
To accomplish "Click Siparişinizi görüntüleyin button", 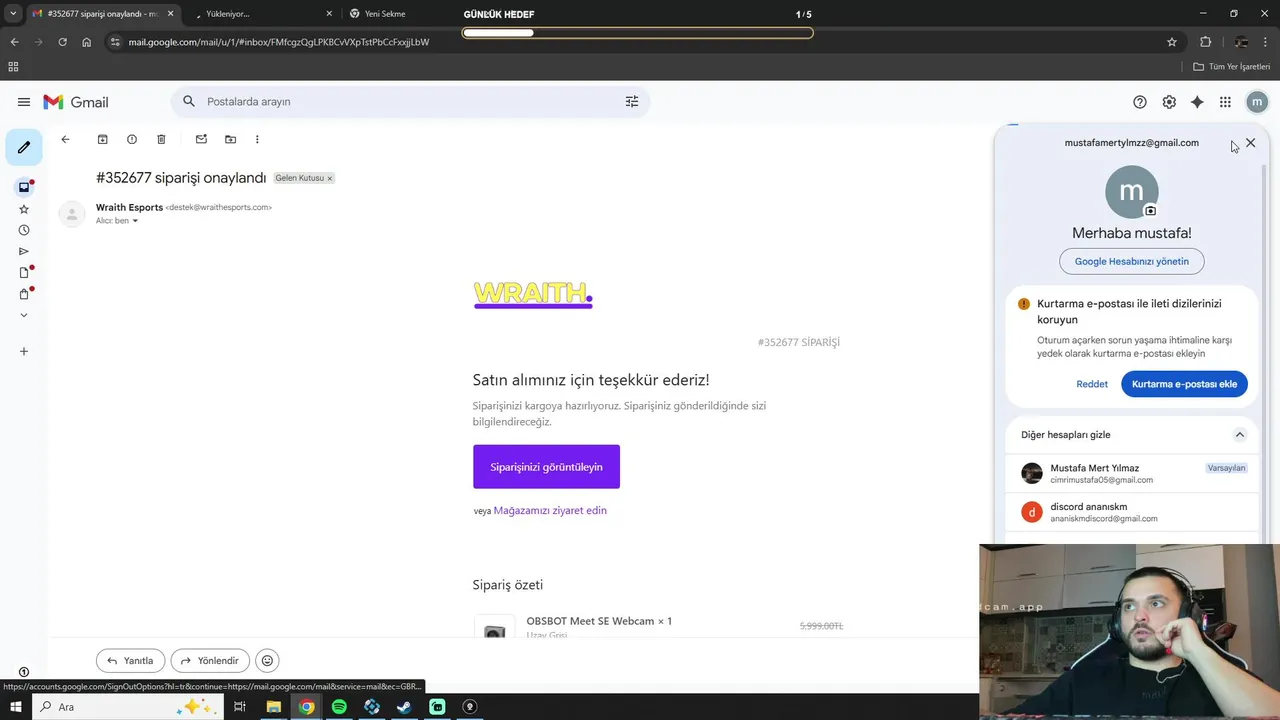I will pos(546,467).
